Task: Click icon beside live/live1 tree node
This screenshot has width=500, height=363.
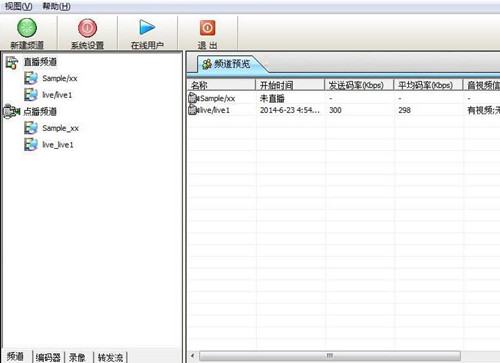Action: [31, 95]
